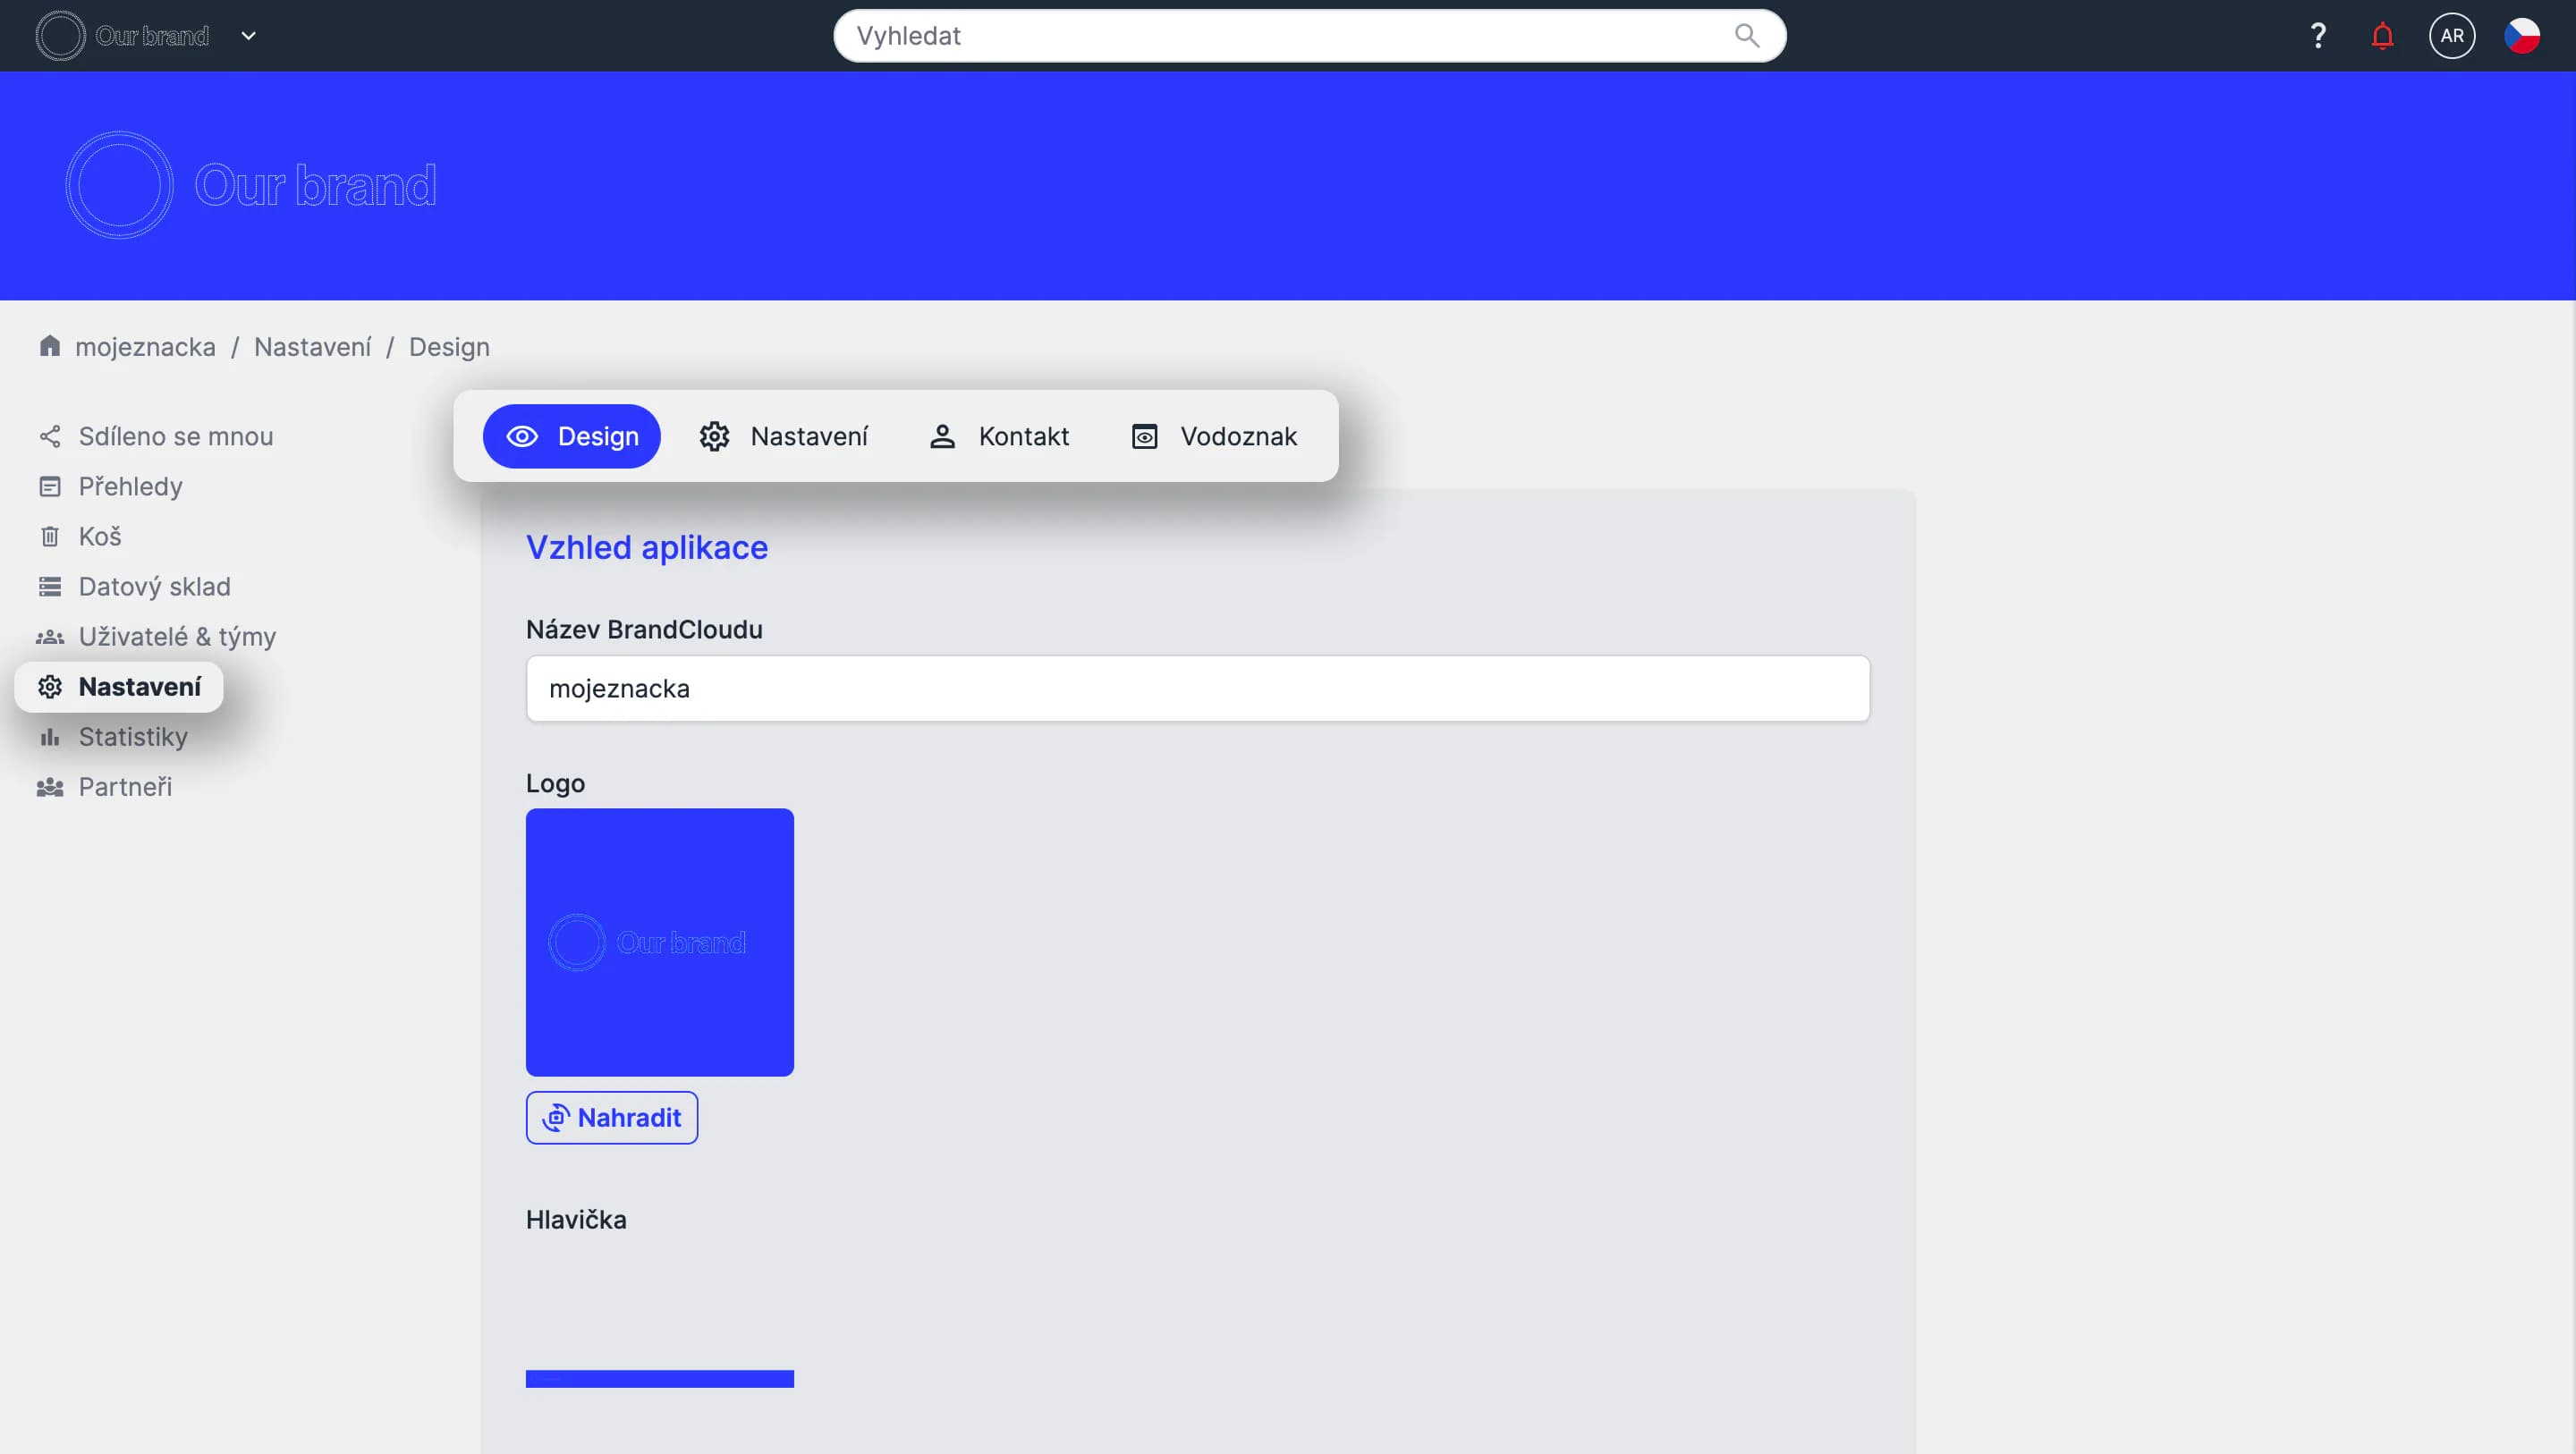The height and width of the screenshot is (1454, 2576).
Task: Select the Design tab
Action: [x=572, y=436]
